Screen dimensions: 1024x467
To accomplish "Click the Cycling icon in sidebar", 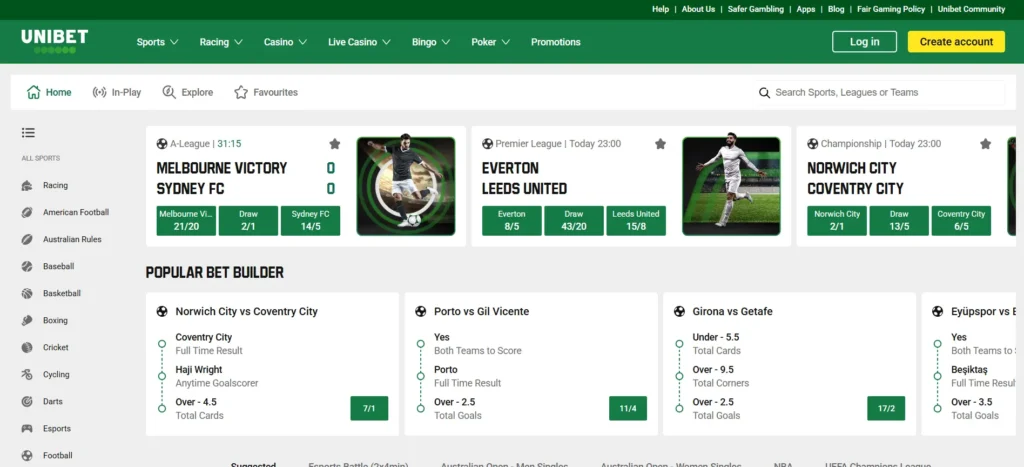I will click(27, 375).
